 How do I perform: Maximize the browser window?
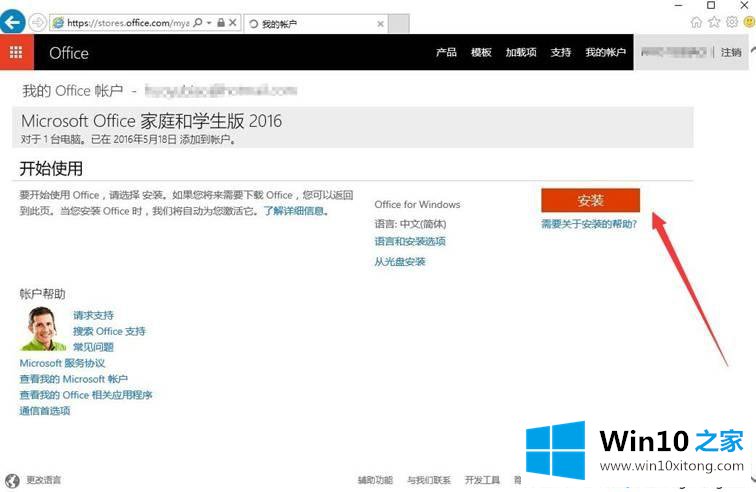point(711,5)
